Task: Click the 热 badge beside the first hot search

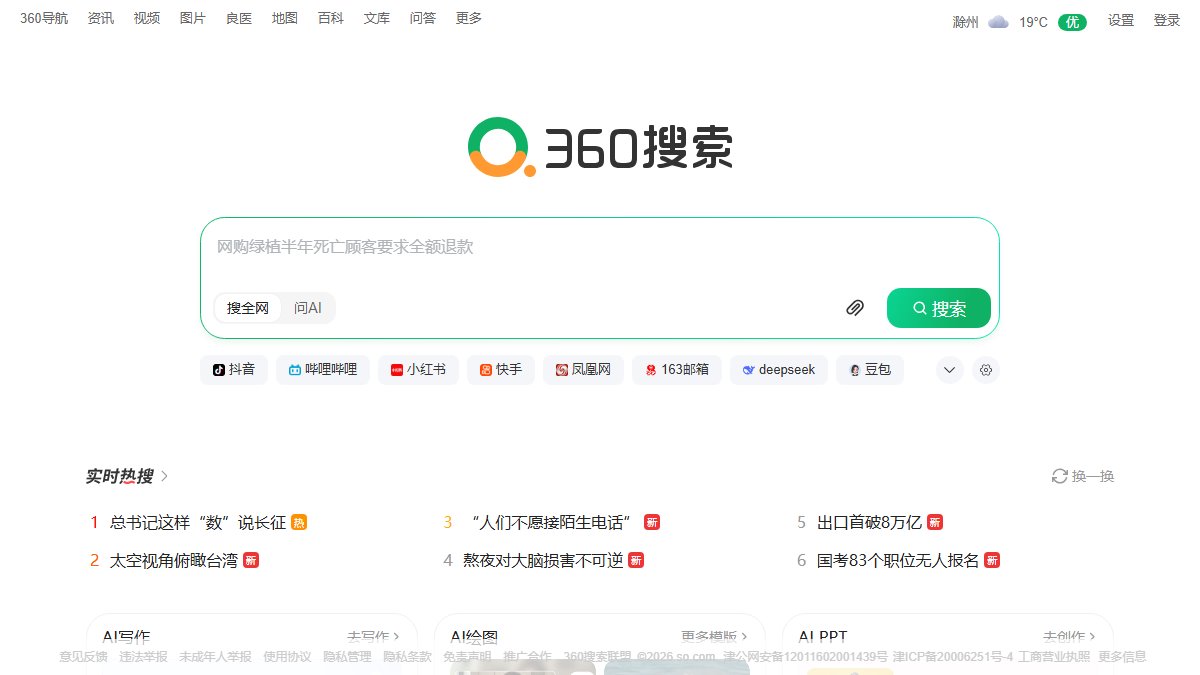Action: coord(299,522)
